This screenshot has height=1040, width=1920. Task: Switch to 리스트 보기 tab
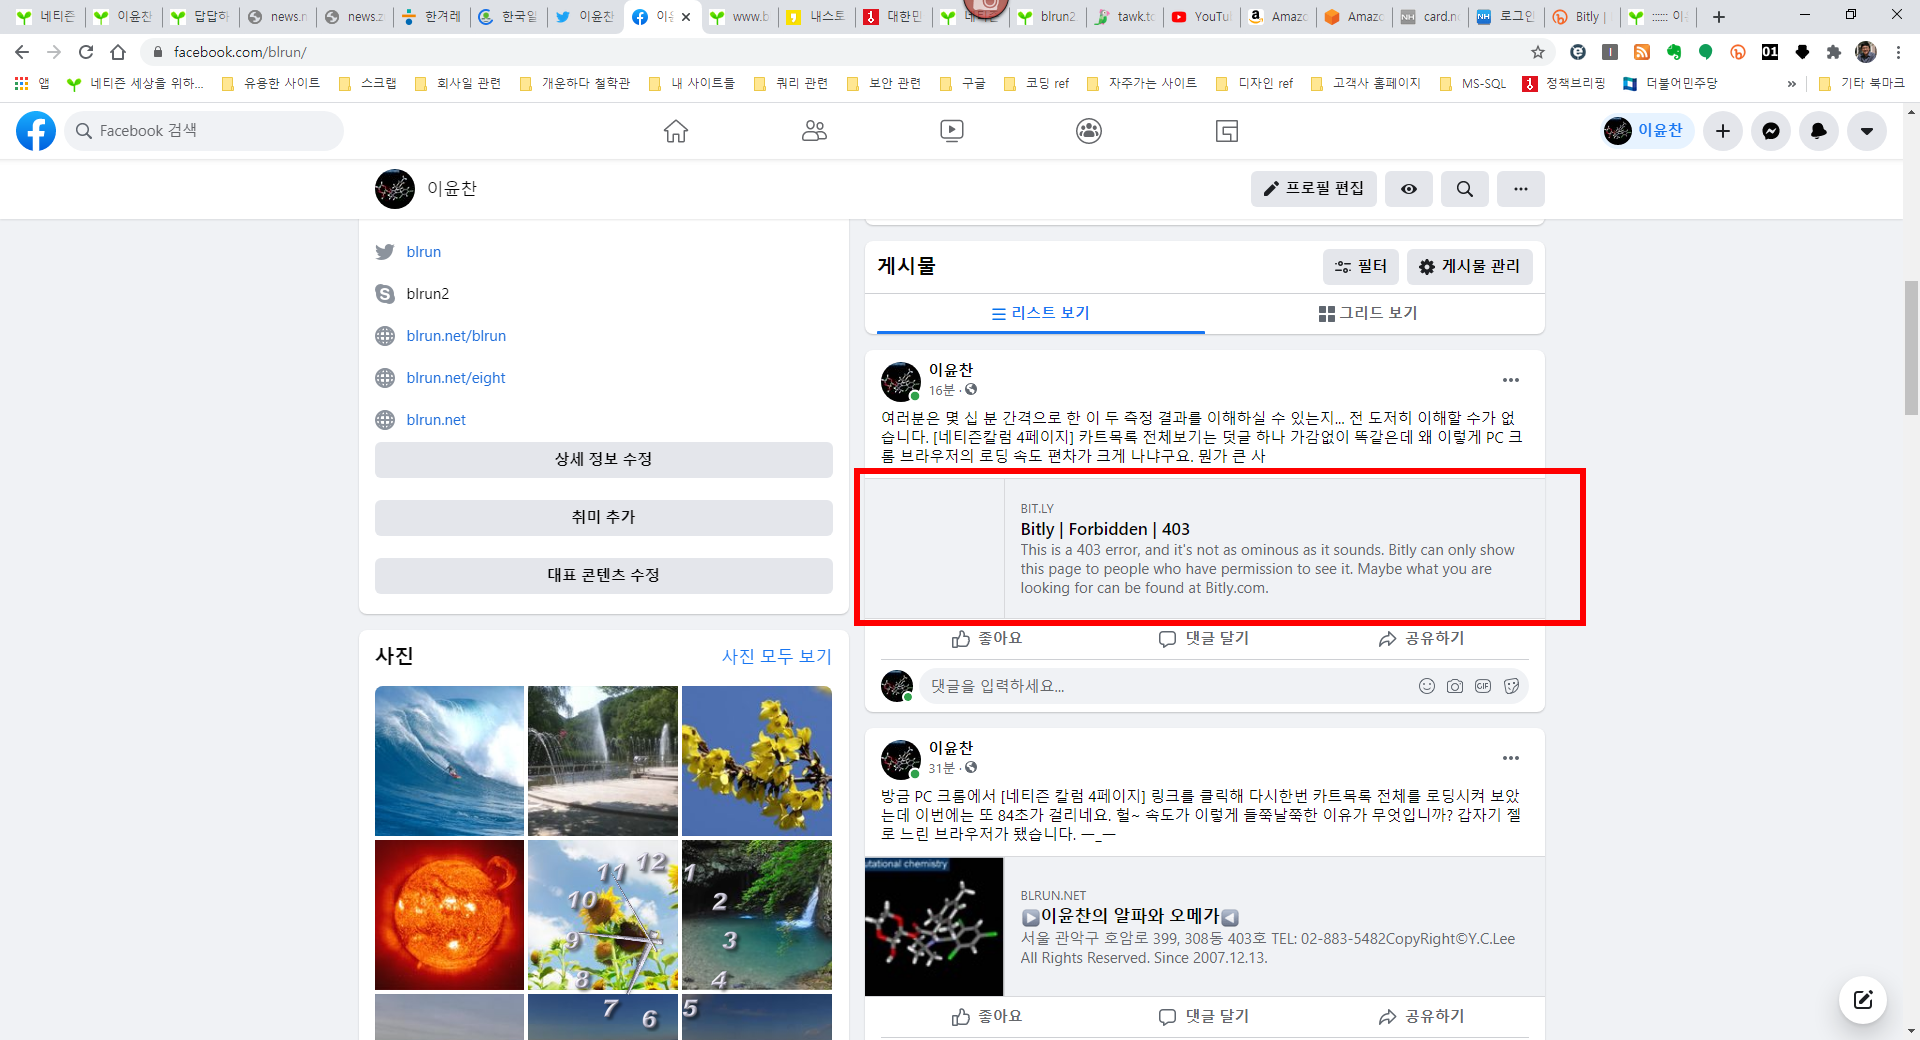tap(1041, 313)
